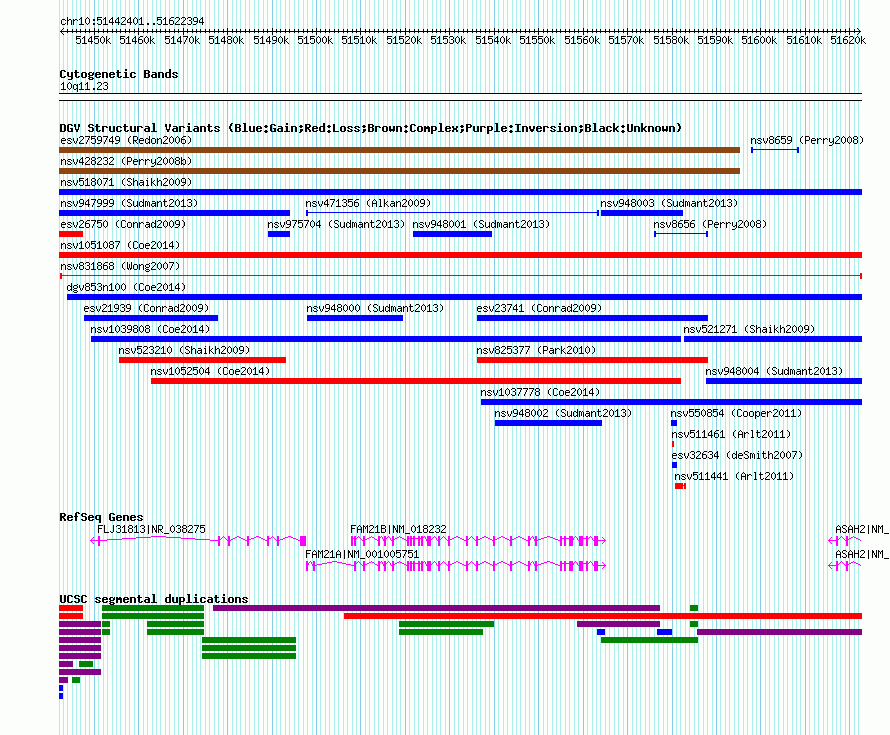Select nsv948000 (Sudmant2013) label

[375, 308]
